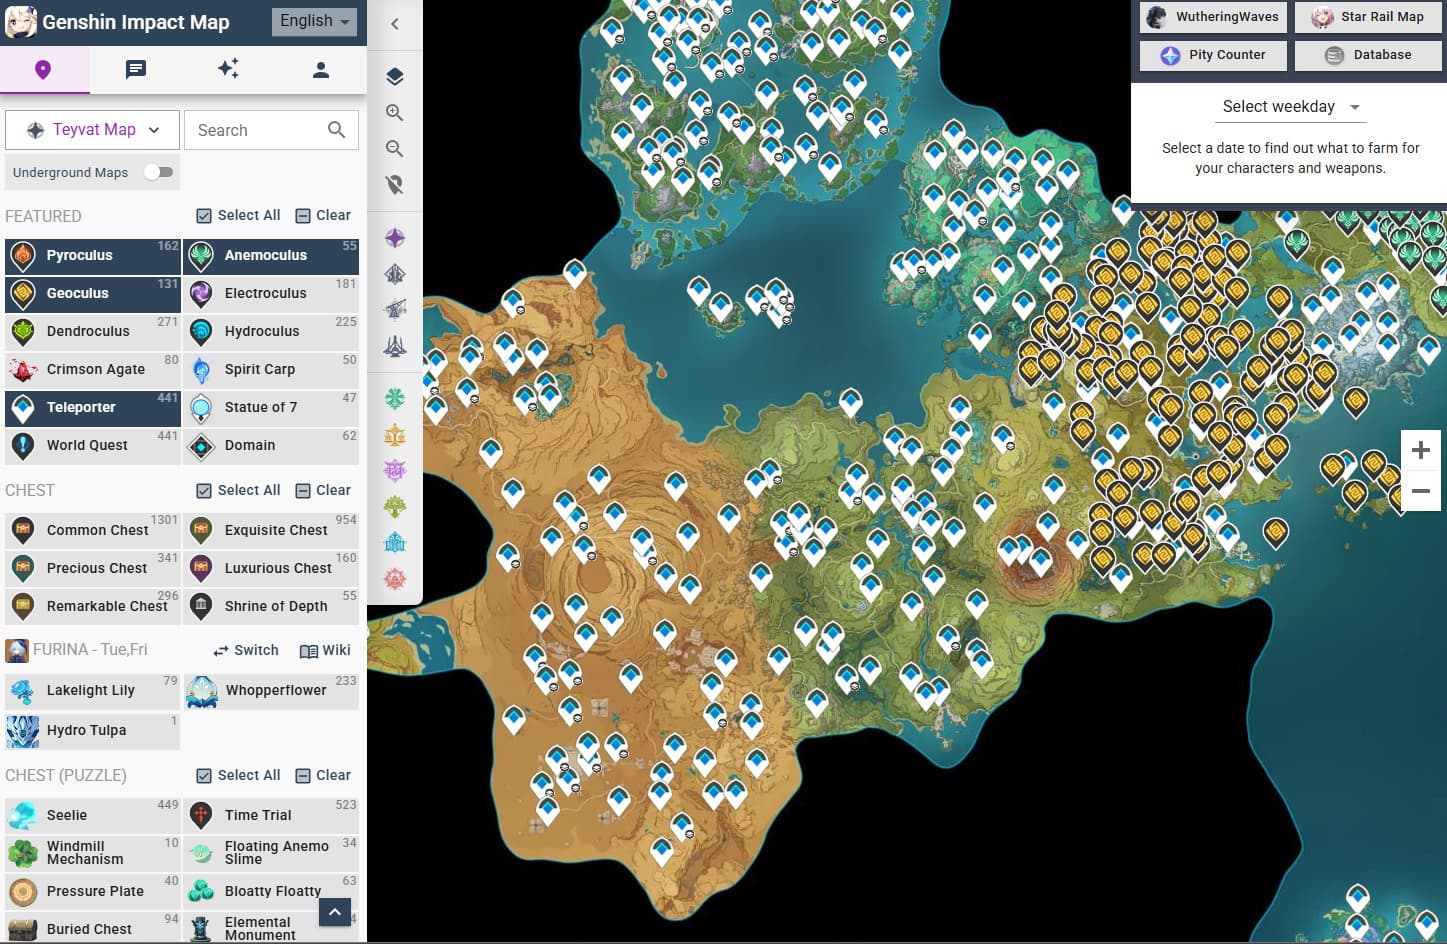Enable Windmill Mechanism markers
The height and width of the screenshot is (944, 1447).
(93, 854)
